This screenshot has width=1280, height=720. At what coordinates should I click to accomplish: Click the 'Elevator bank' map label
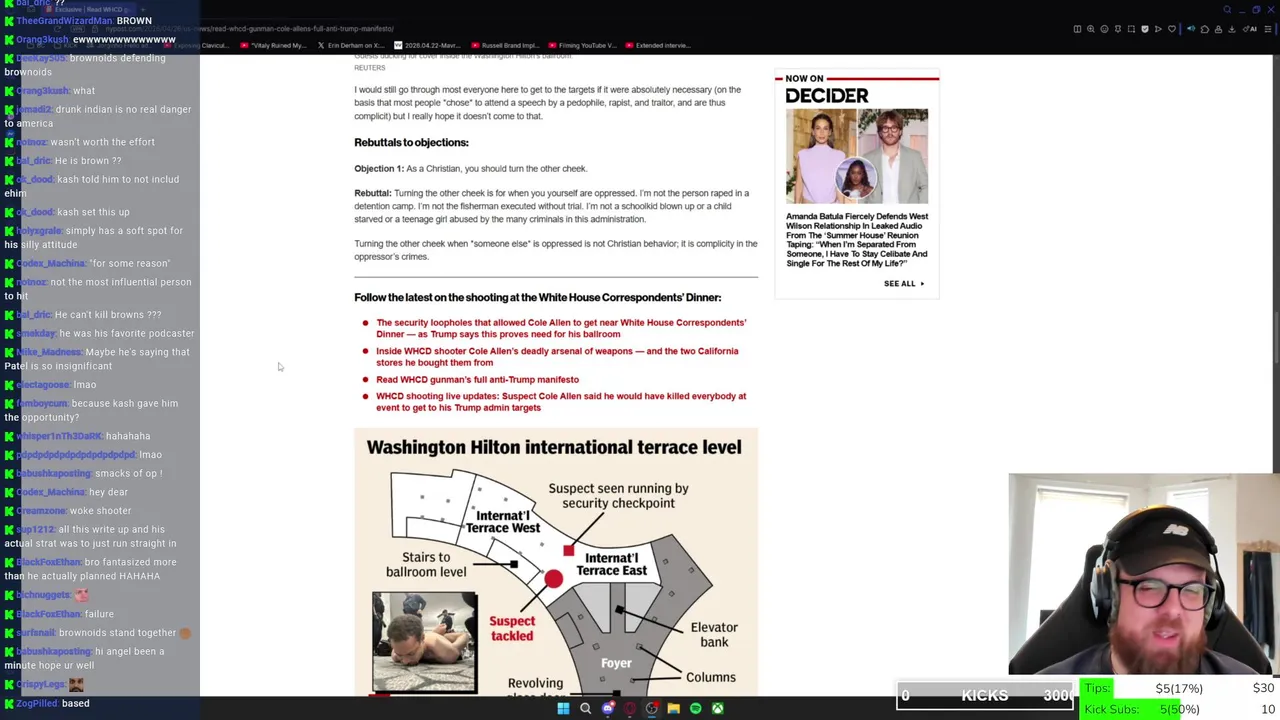(714, 634)
